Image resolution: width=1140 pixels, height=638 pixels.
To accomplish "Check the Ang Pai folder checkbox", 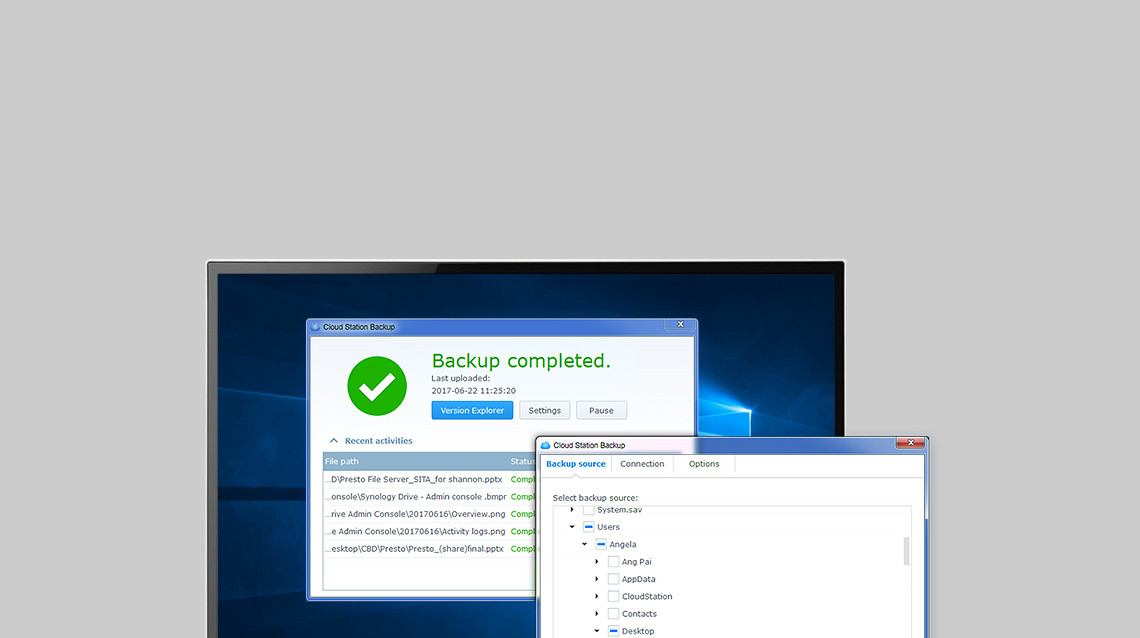I will point(614,562).
